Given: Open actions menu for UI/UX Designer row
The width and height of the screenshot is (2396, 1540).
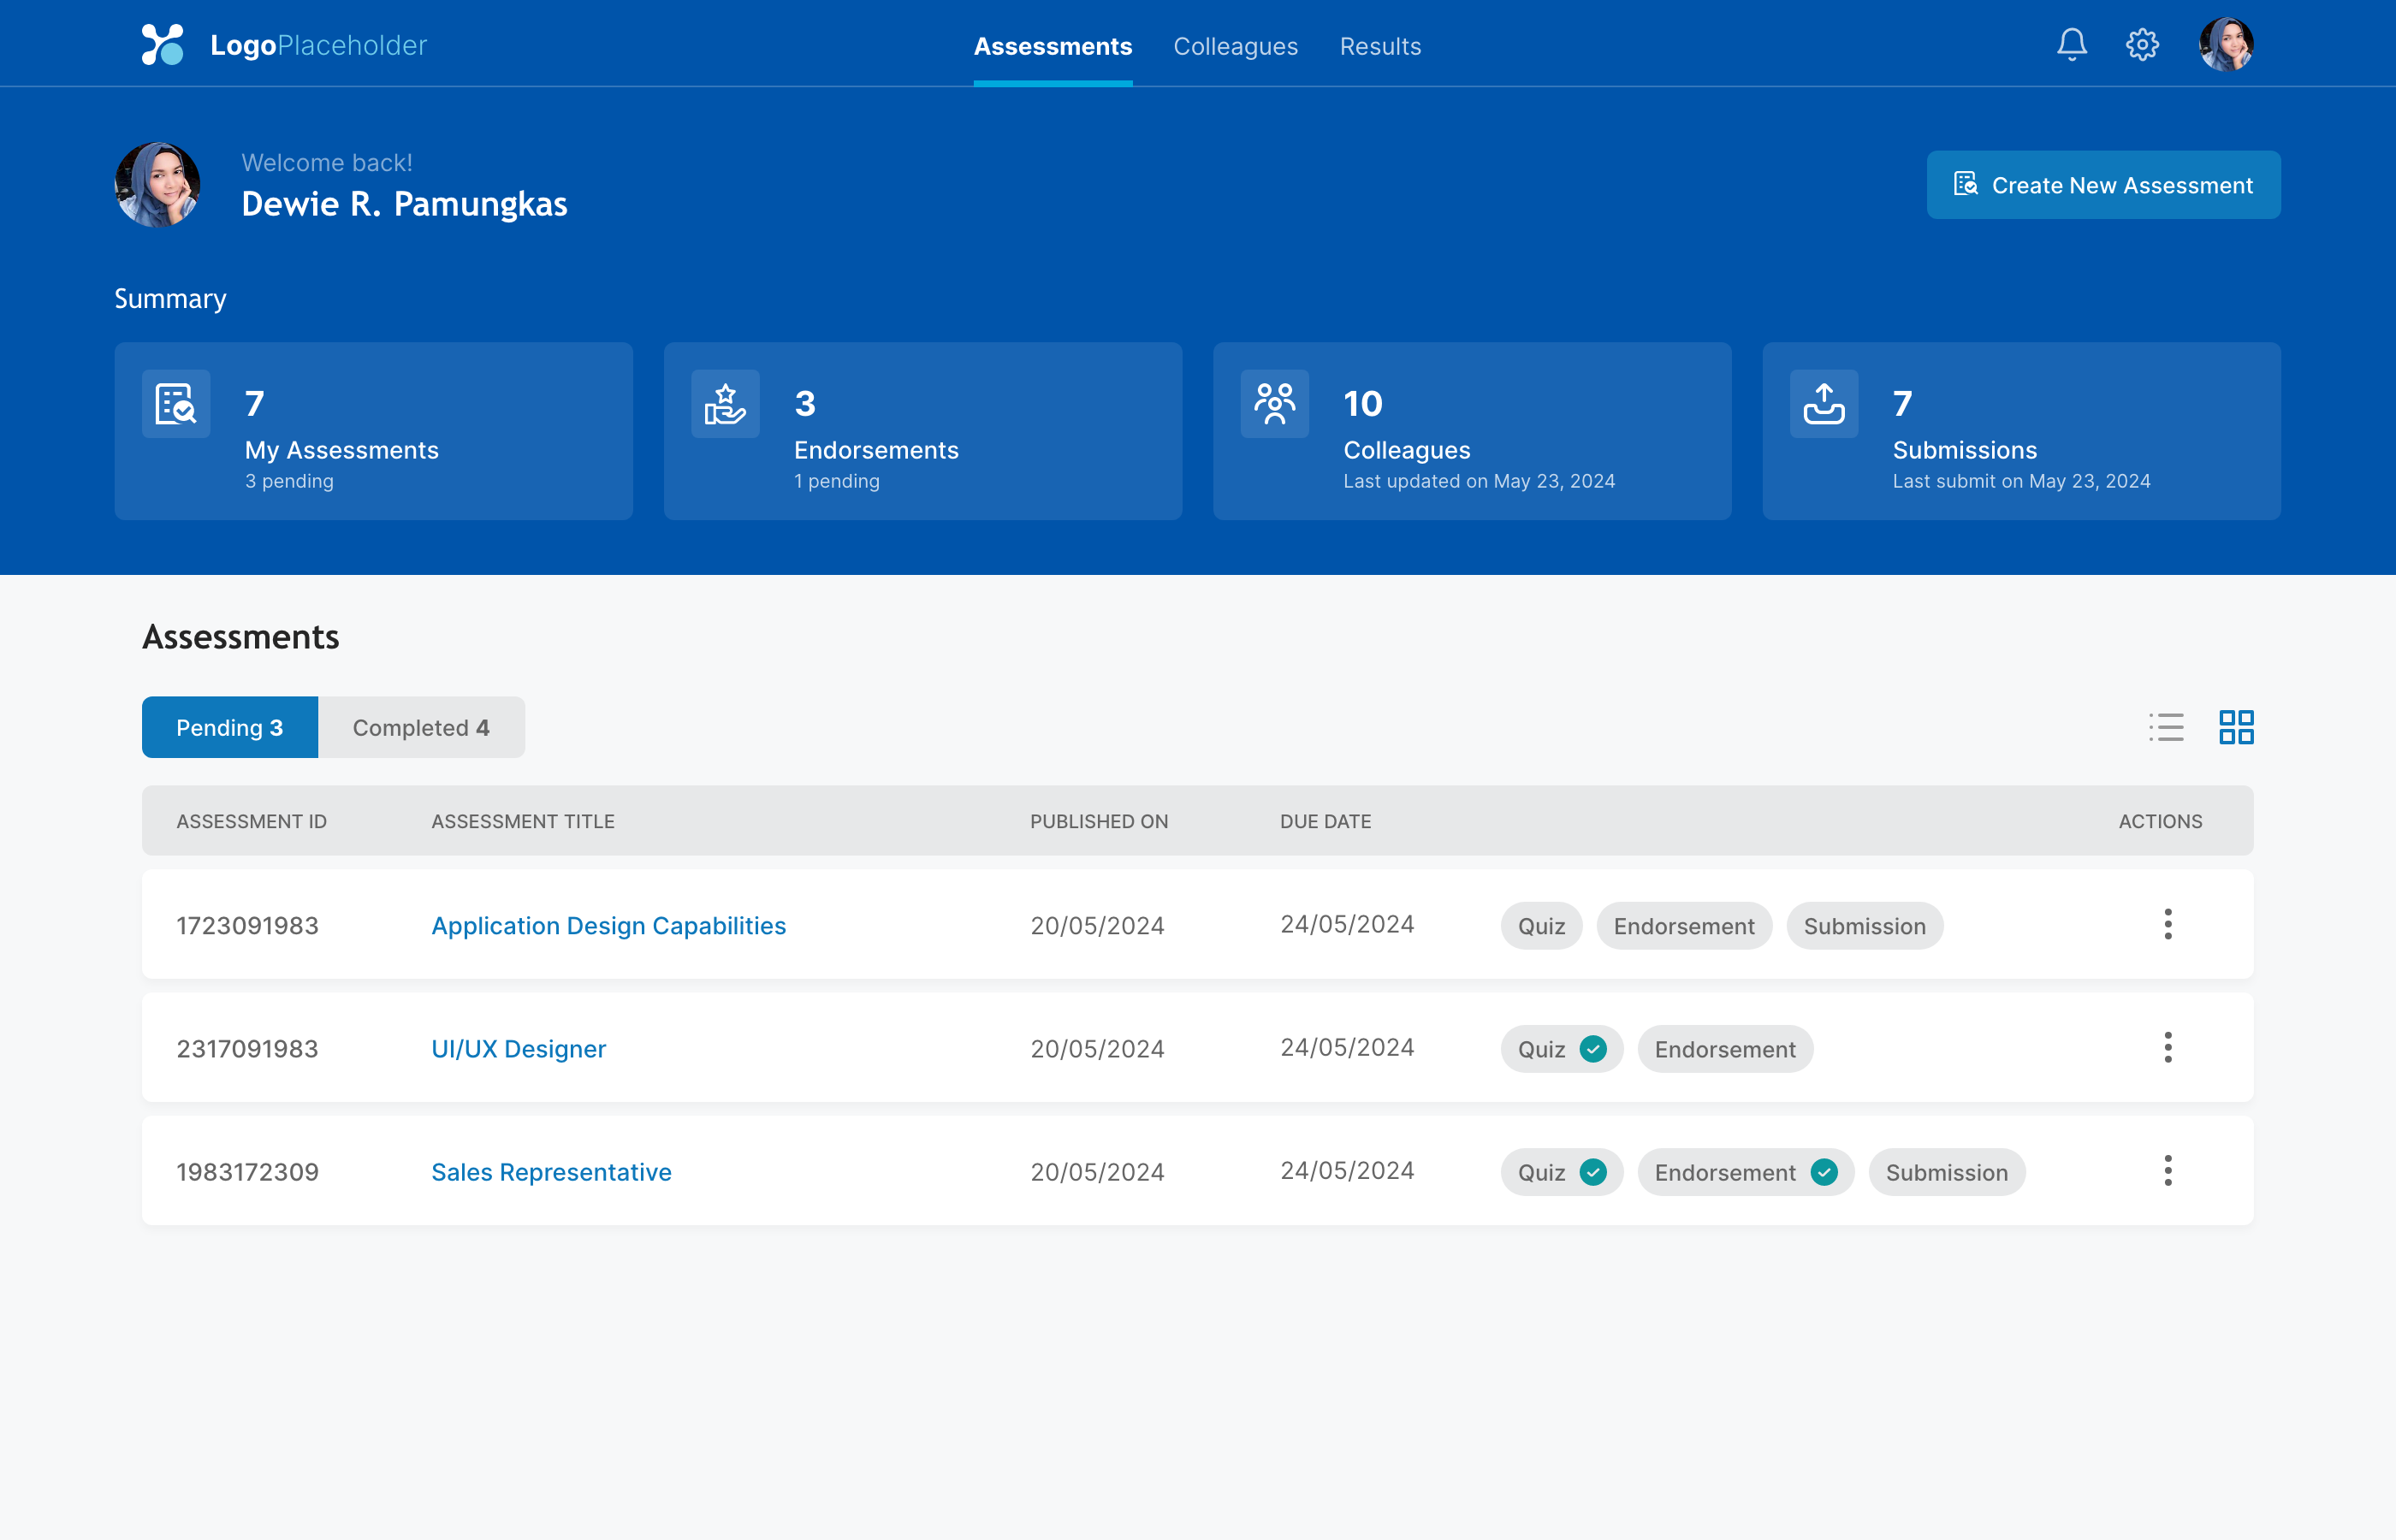Looking at the screenshot, I should click(x=2167, y=1047).
